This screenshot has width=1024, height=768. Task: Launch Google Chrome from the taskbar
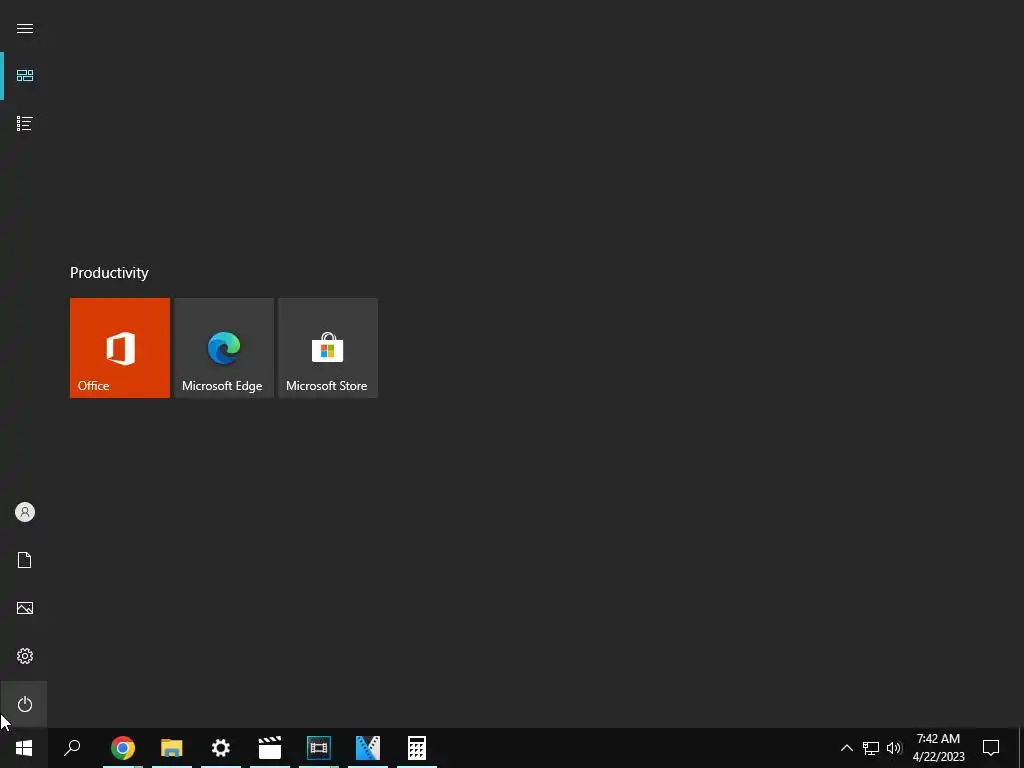pos(123,748)
